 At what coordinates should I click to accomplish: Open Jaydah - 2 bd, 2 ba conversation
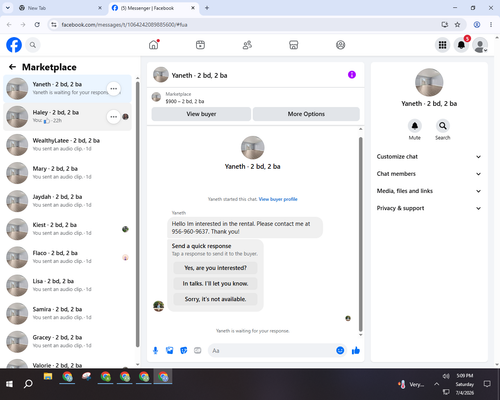[67, 201]
